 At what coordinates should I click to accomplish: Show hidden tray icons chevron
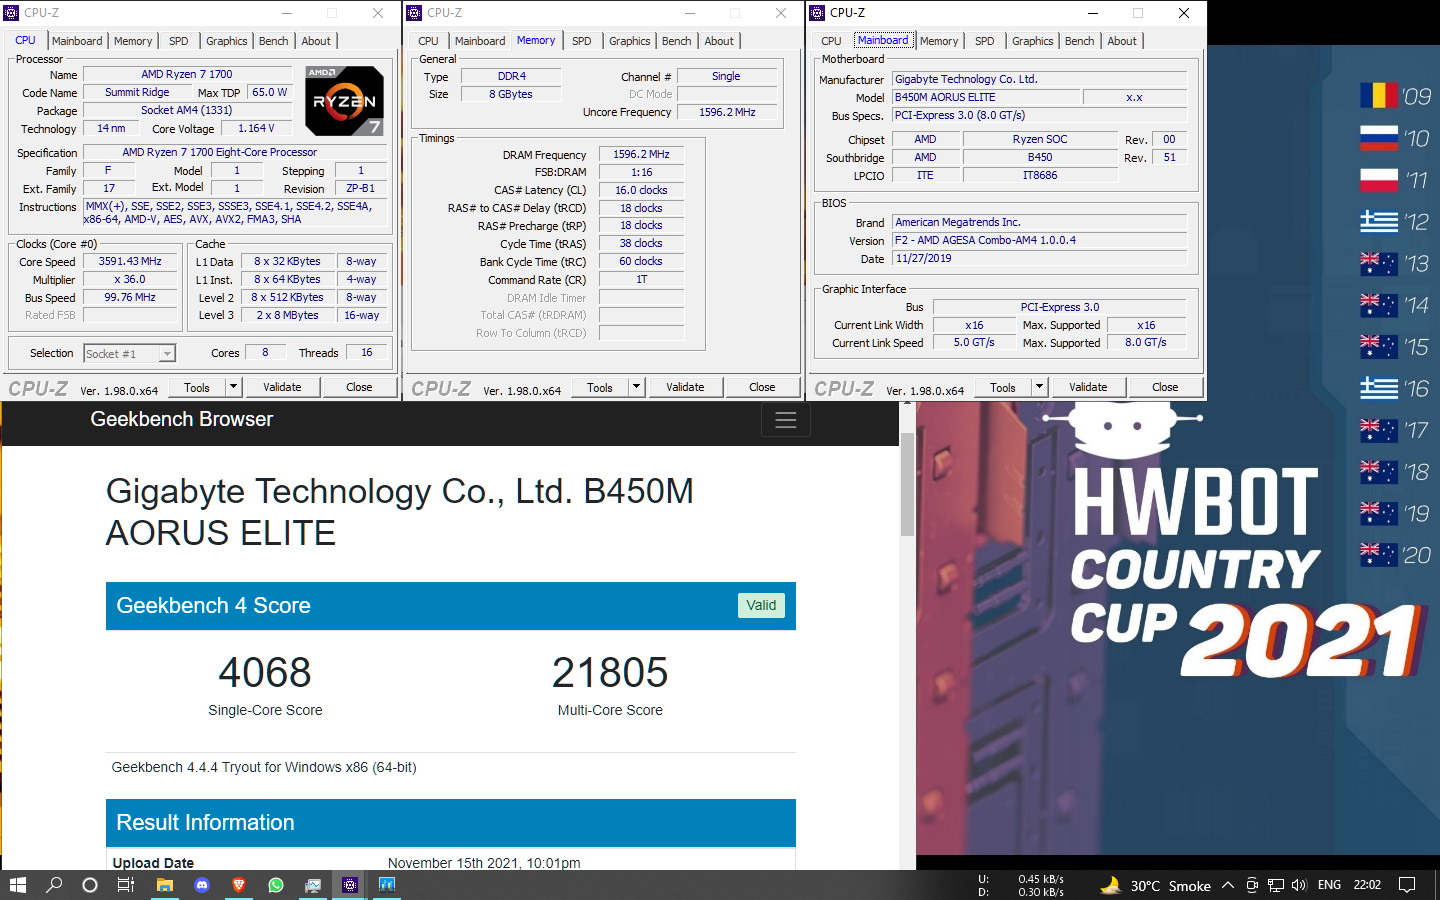coord(1227,885)
